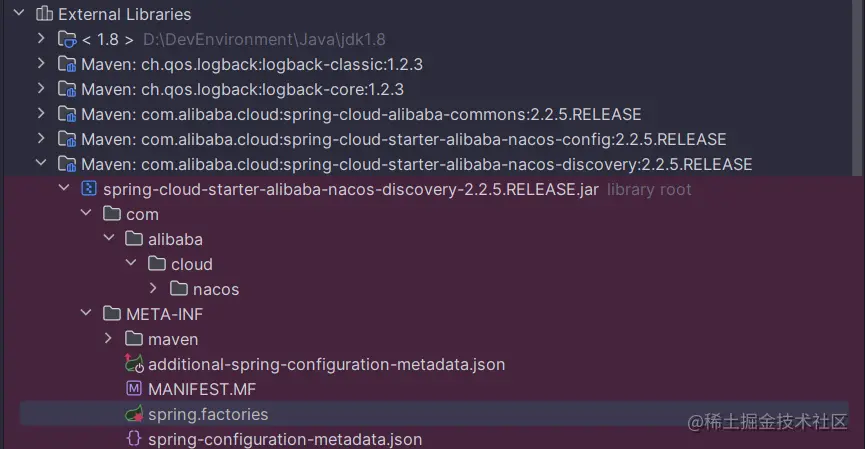Click the nacos-discovery jar file icon
This screenshot has height=449, width=865.
[89, 189]
